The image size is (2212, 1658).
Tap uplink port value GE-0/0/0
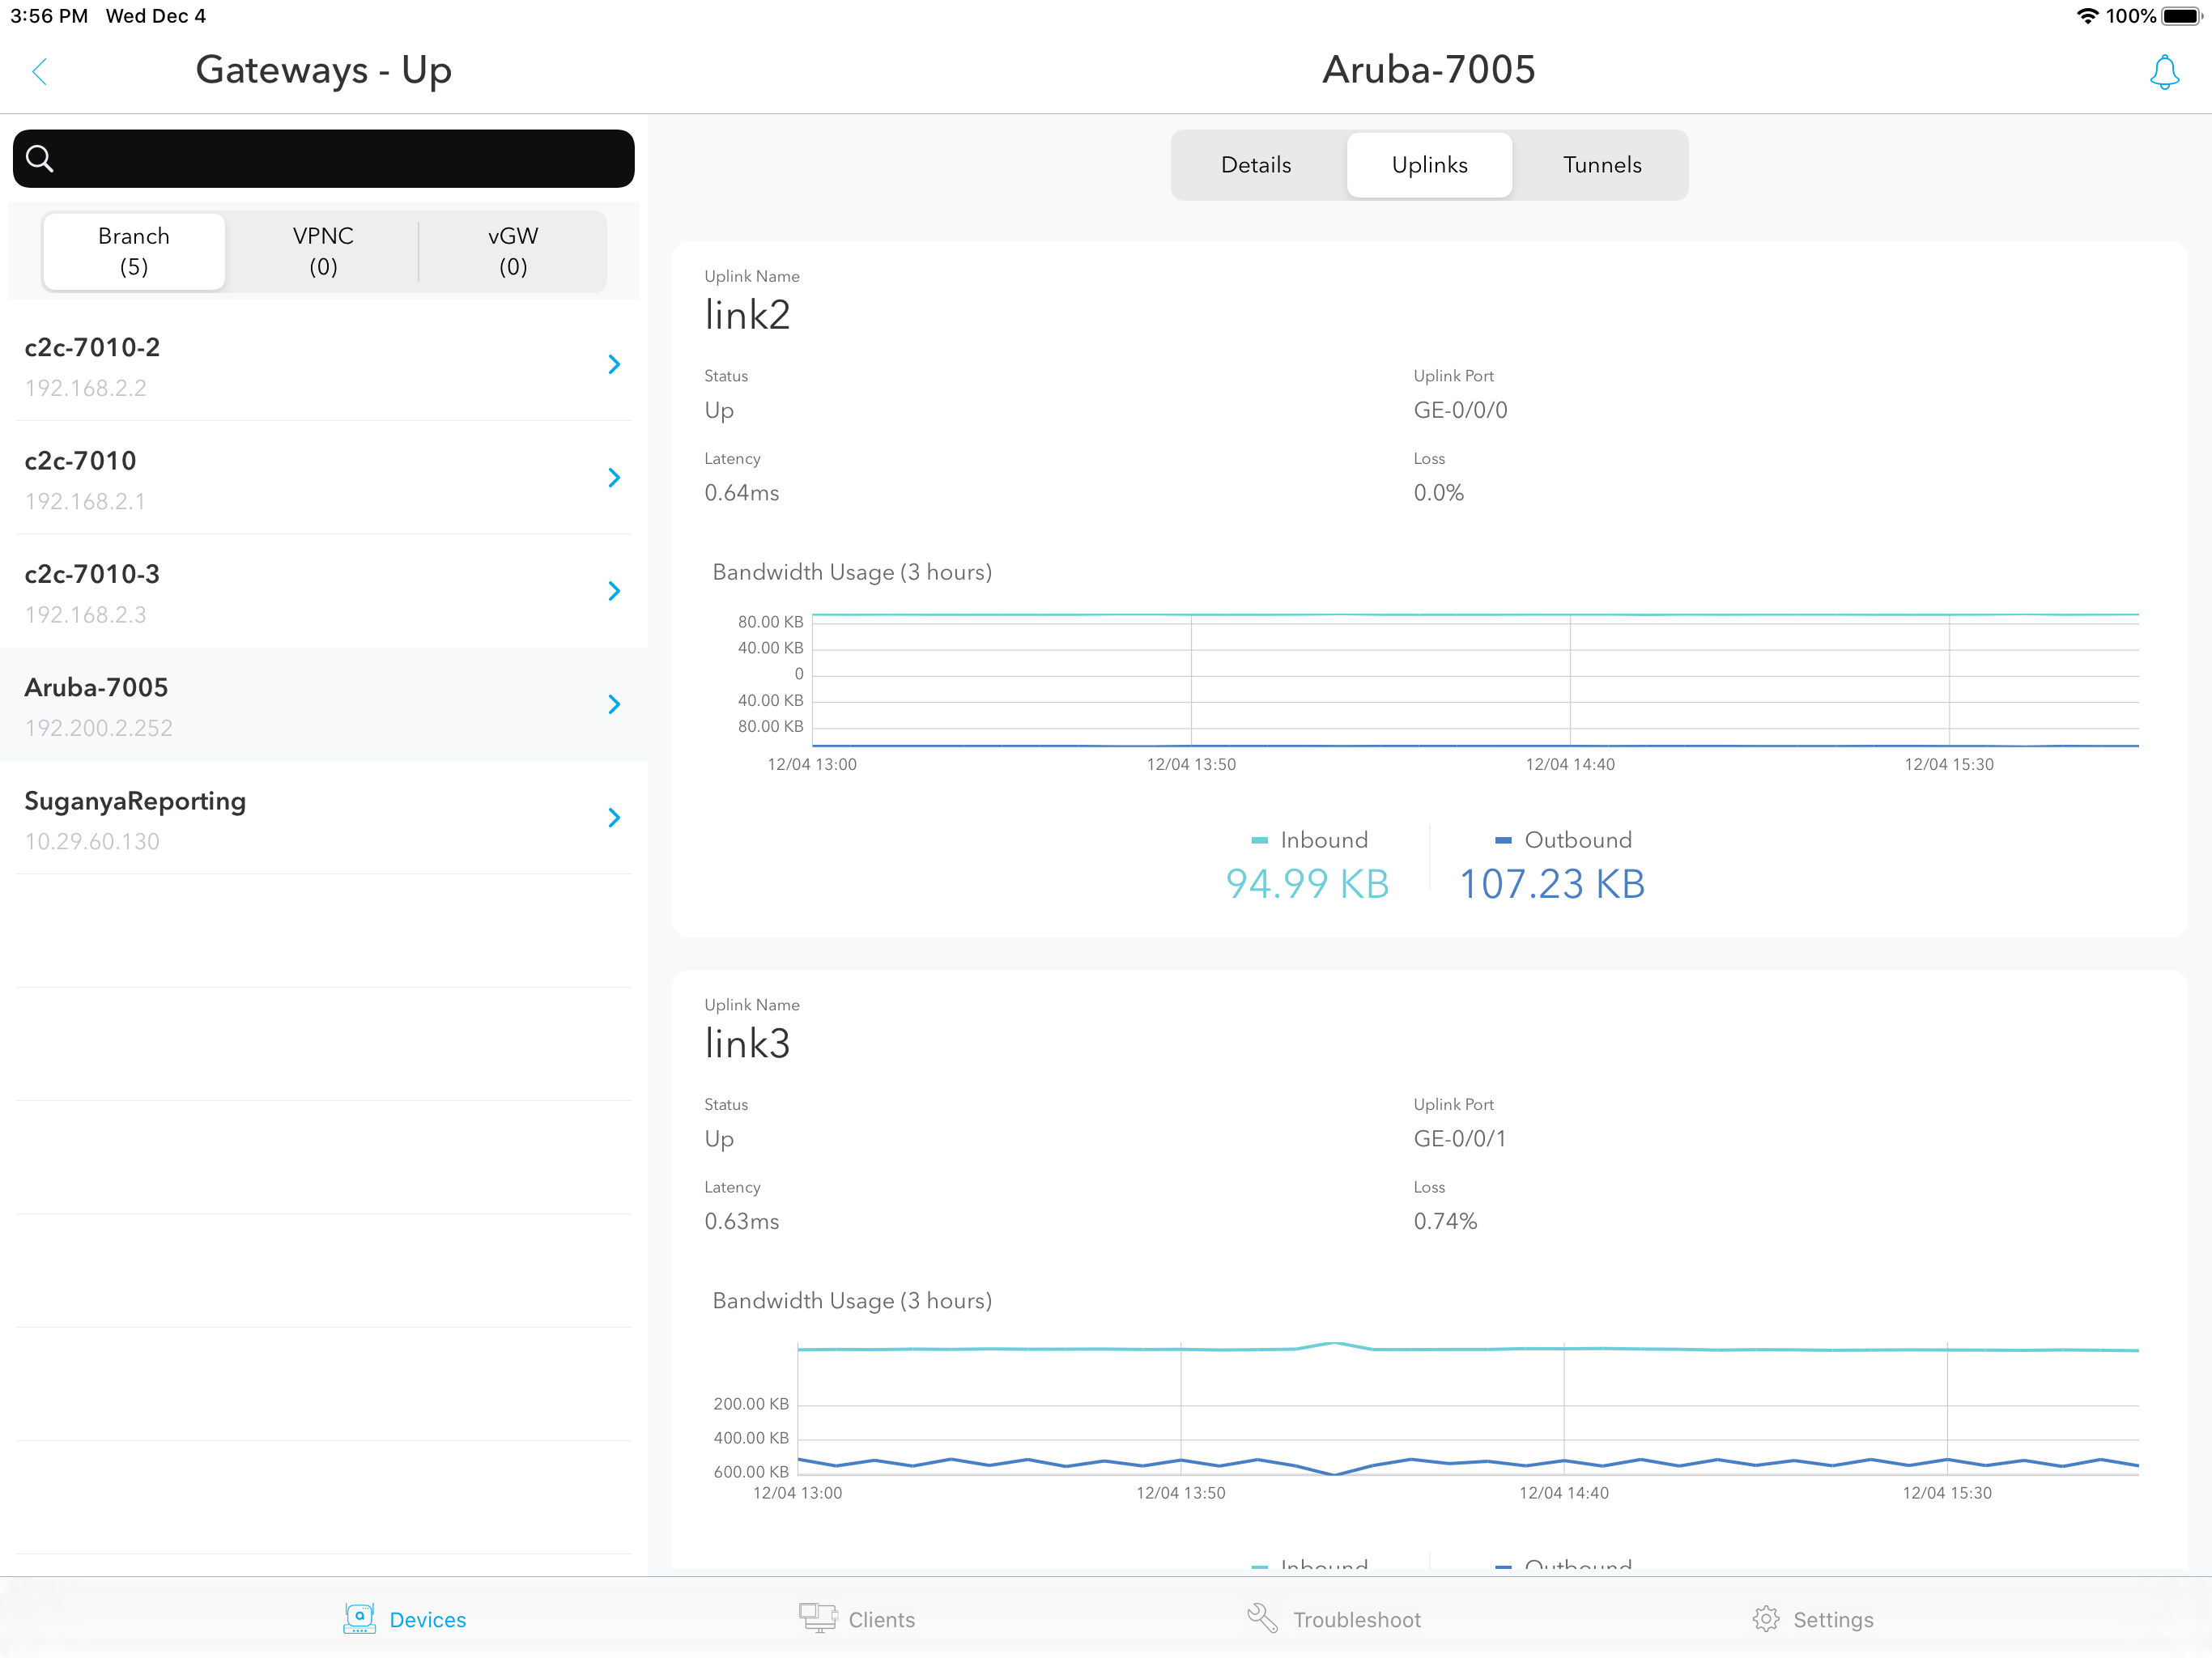(1460, 410)
